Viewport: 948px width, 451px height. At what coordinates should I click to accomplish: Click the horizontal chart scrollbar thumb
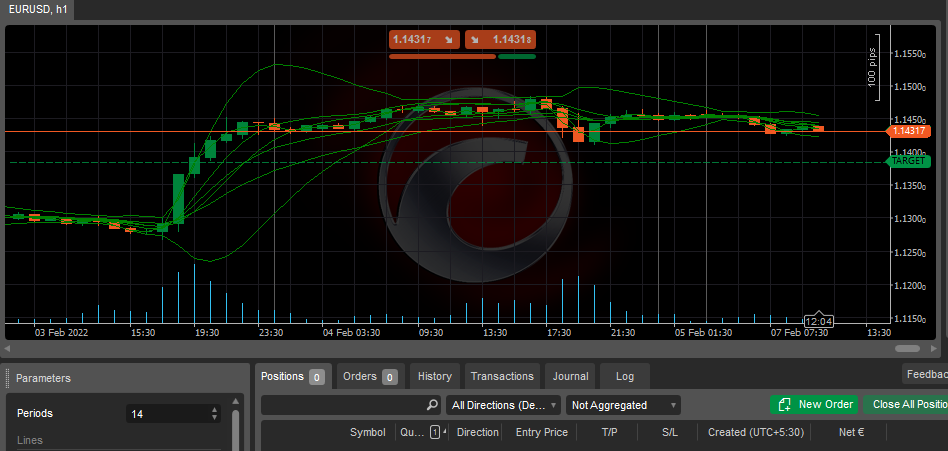pos(907,349)
